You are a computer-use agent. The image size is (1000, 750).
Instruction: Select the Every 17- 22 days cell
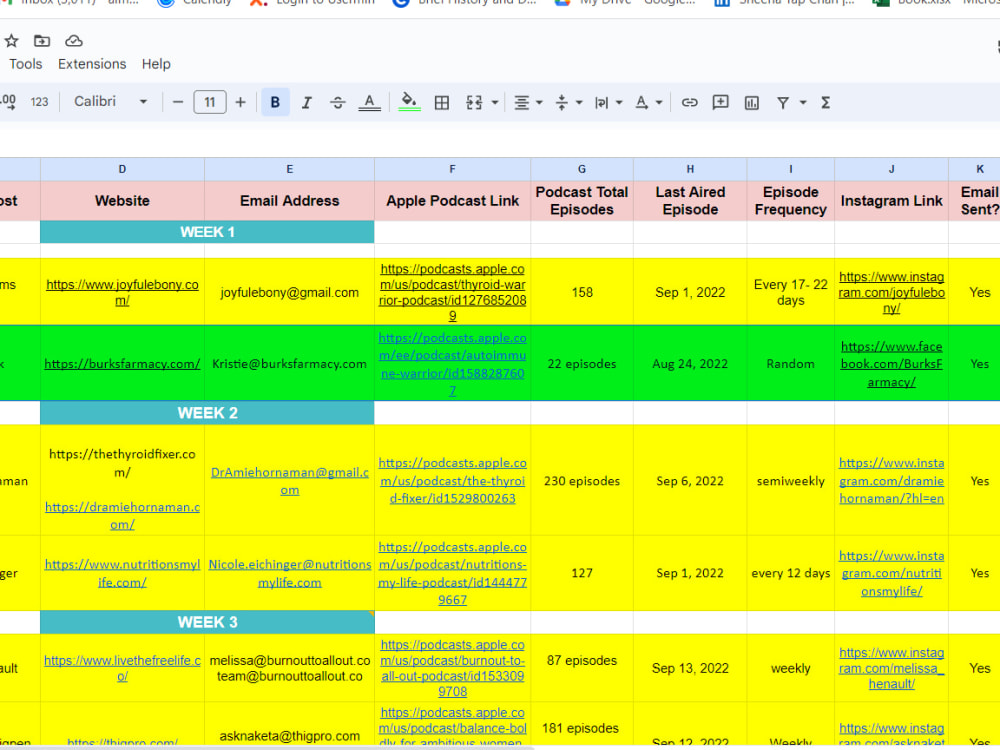791,292
